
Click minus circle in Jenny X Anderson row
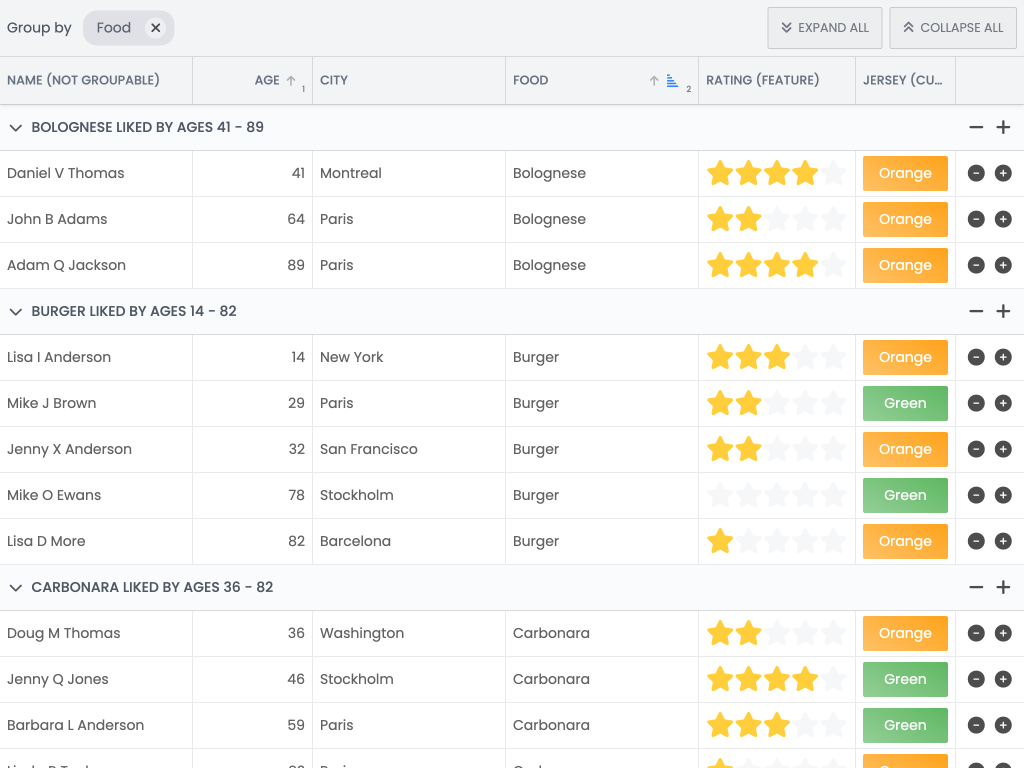pos(976,449)
